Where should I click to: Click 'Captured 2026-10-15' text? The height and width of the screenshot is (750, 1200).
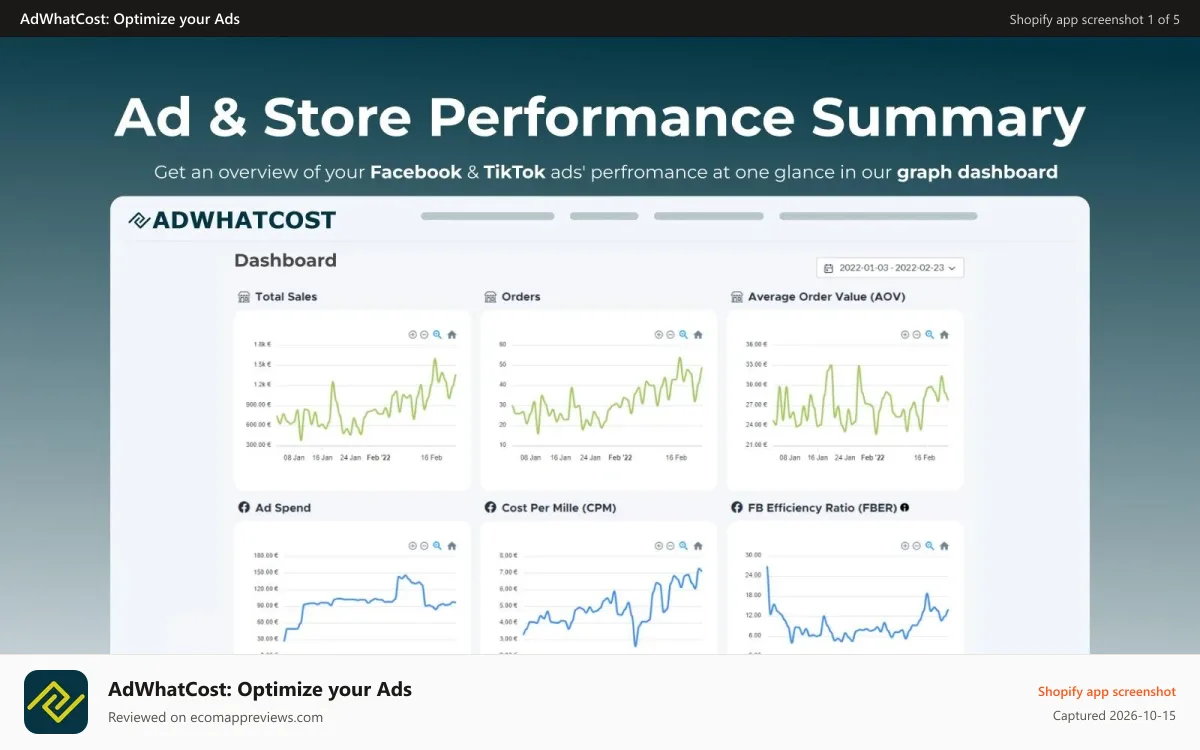1115,716
